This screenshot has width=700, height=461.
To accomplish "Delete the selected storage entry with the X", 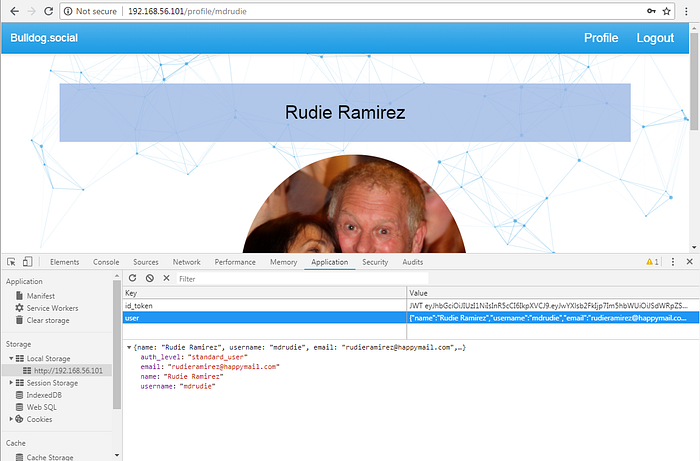I will tap(166, 278).
